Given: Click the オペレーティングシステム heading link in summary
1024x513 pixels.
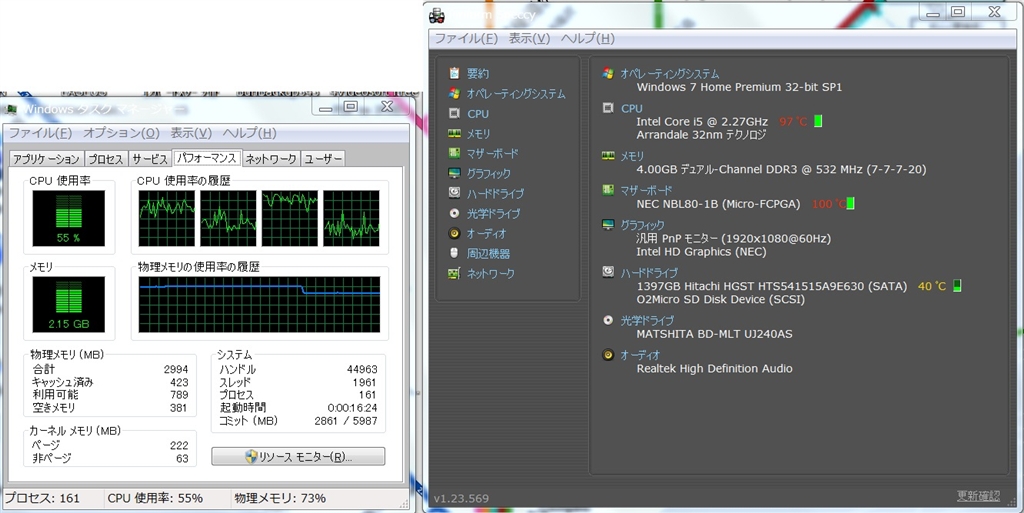Looking at the screenshot, I should coord(669,74).
